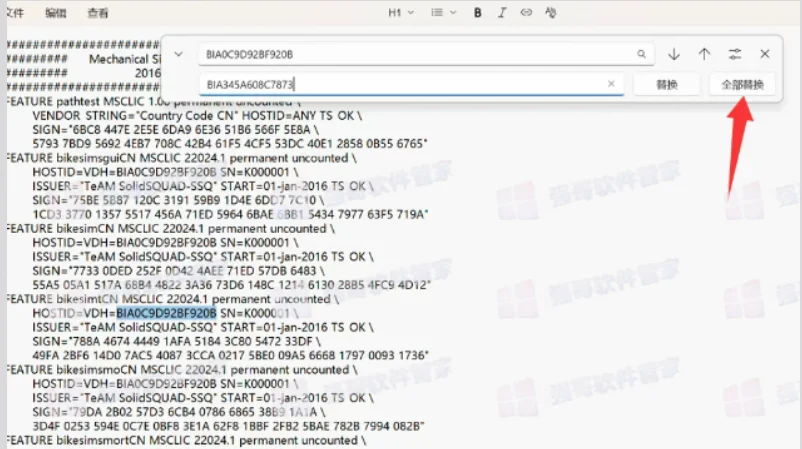The image size is (802, 449).
Task: Find next match with the down arrow
Action: pyautogui.click(x=674, y=54)
